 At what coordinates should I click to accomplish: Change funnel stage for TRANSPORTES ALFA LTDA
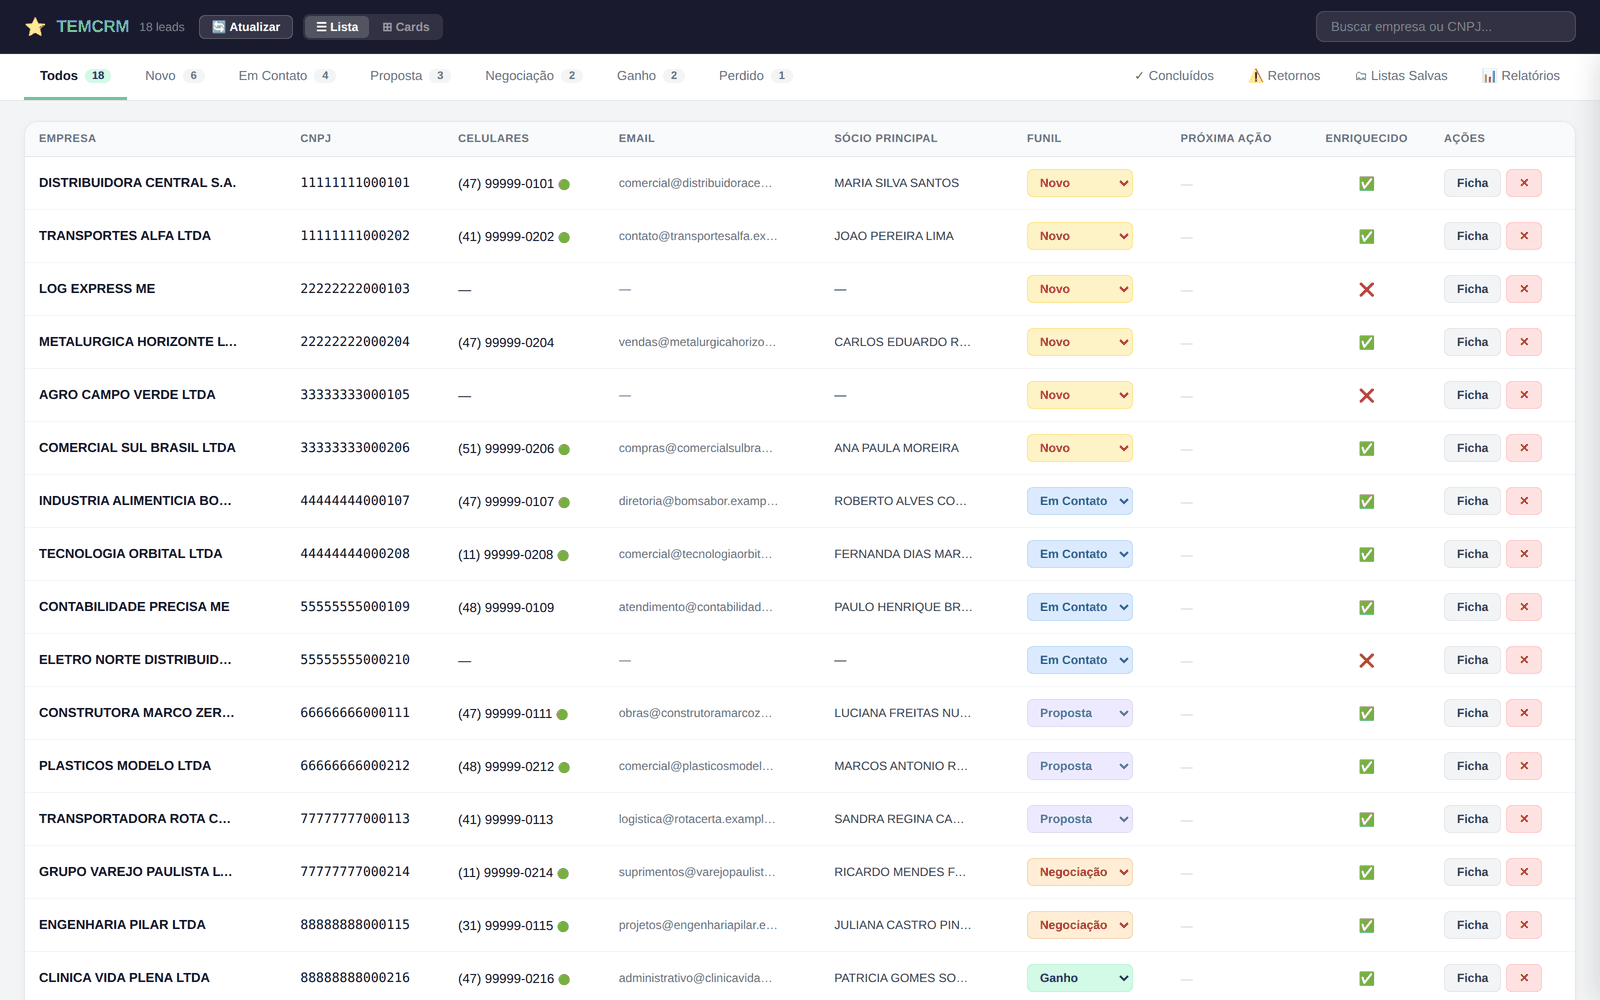1079,236
